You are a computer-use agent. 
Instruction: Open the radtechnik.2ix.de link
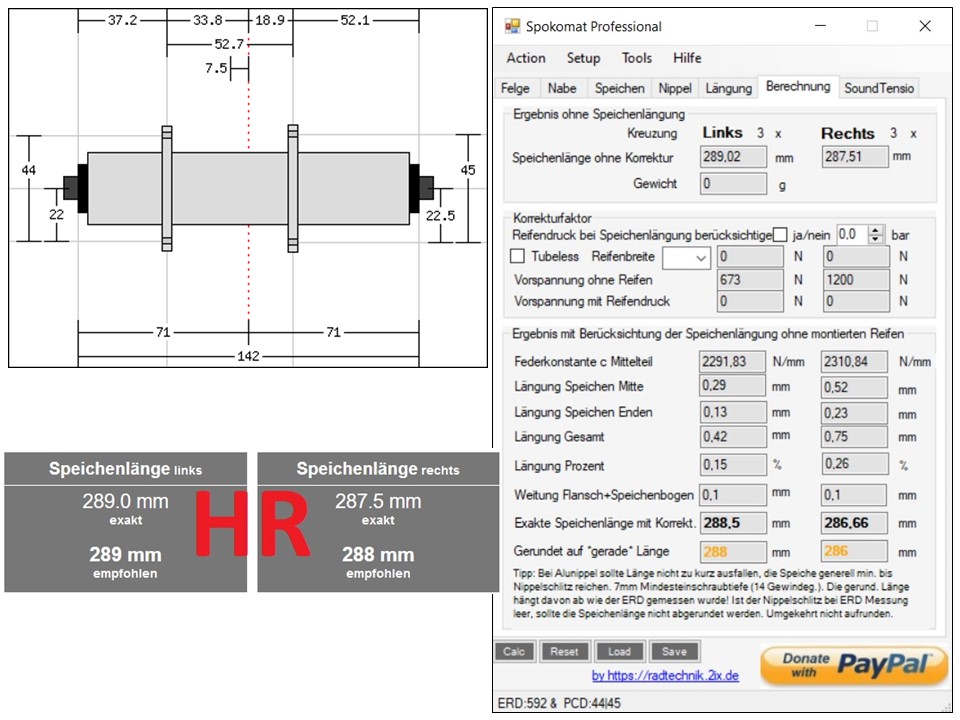[x=665, y=676]
